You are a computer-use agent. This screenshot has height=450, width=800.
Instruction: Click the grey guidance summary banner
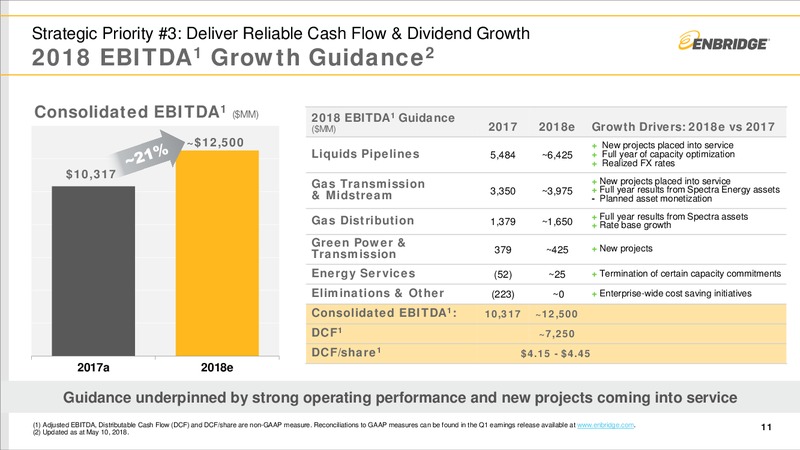(x=400, y=397)
